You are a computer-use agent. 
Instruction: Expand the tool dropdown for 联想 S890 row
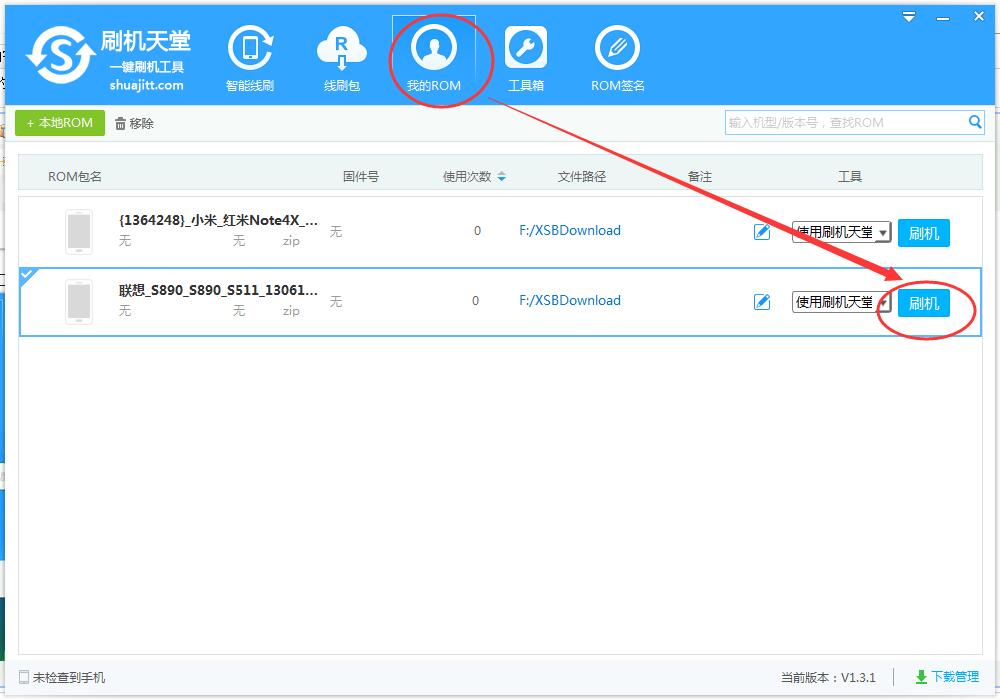883,303
